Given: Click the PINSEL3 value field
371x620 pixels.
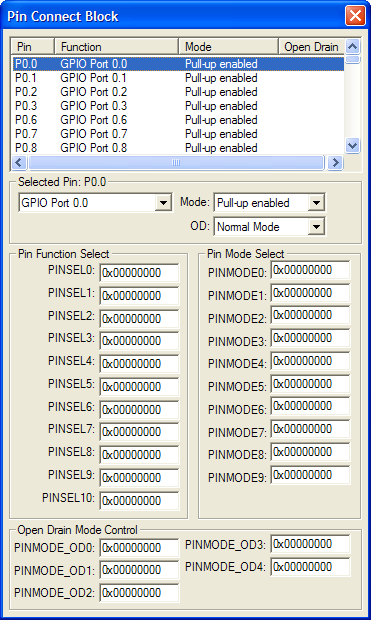Looking at the screenshot, I should [x=139, y=340].
